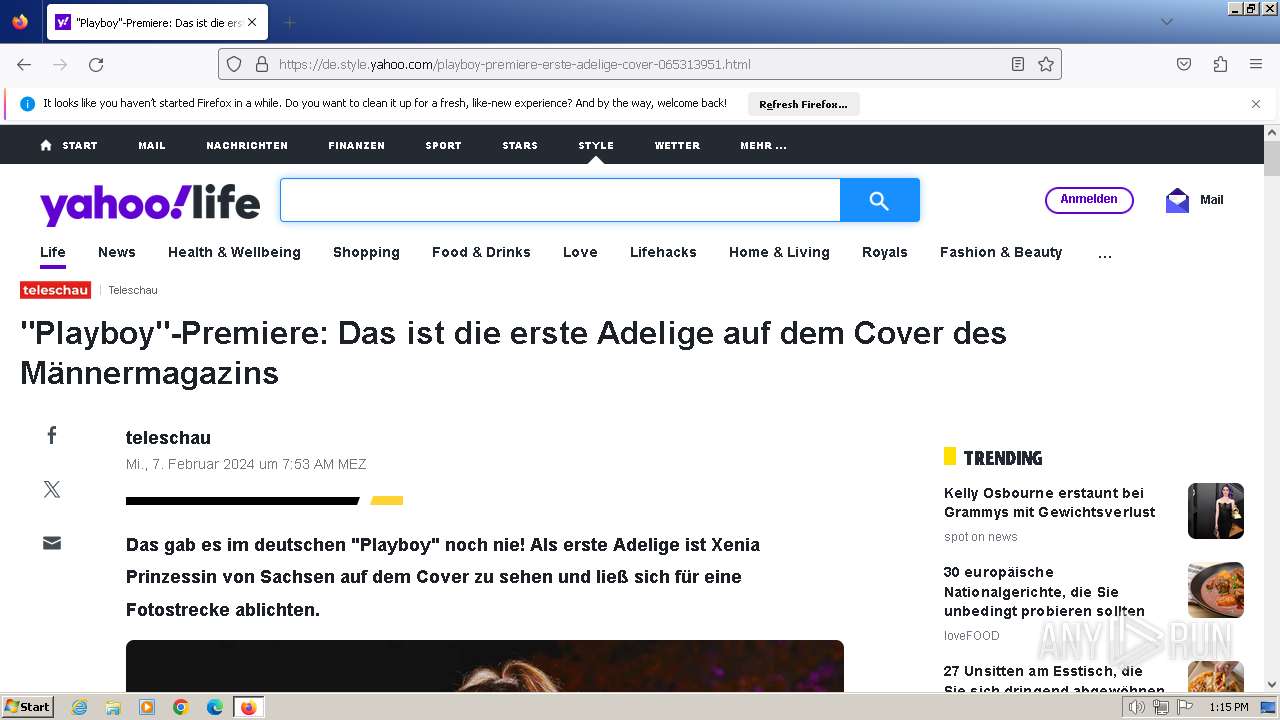The width and height of the screenshot is (1280, 720).
Task: Open the Shopping category
Action: (x=366, y=252)
